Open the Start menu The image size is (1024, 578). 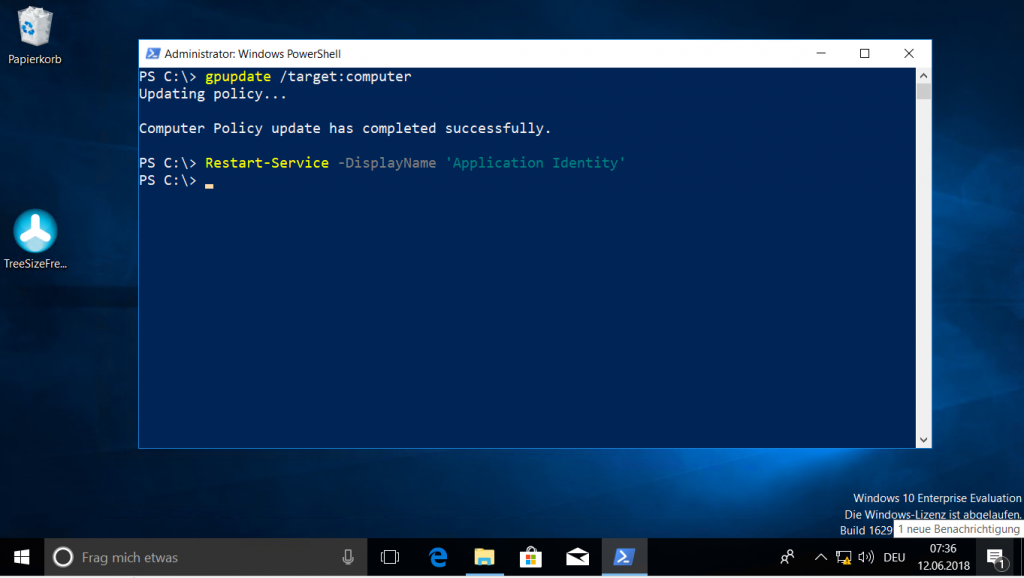(20, 557)
